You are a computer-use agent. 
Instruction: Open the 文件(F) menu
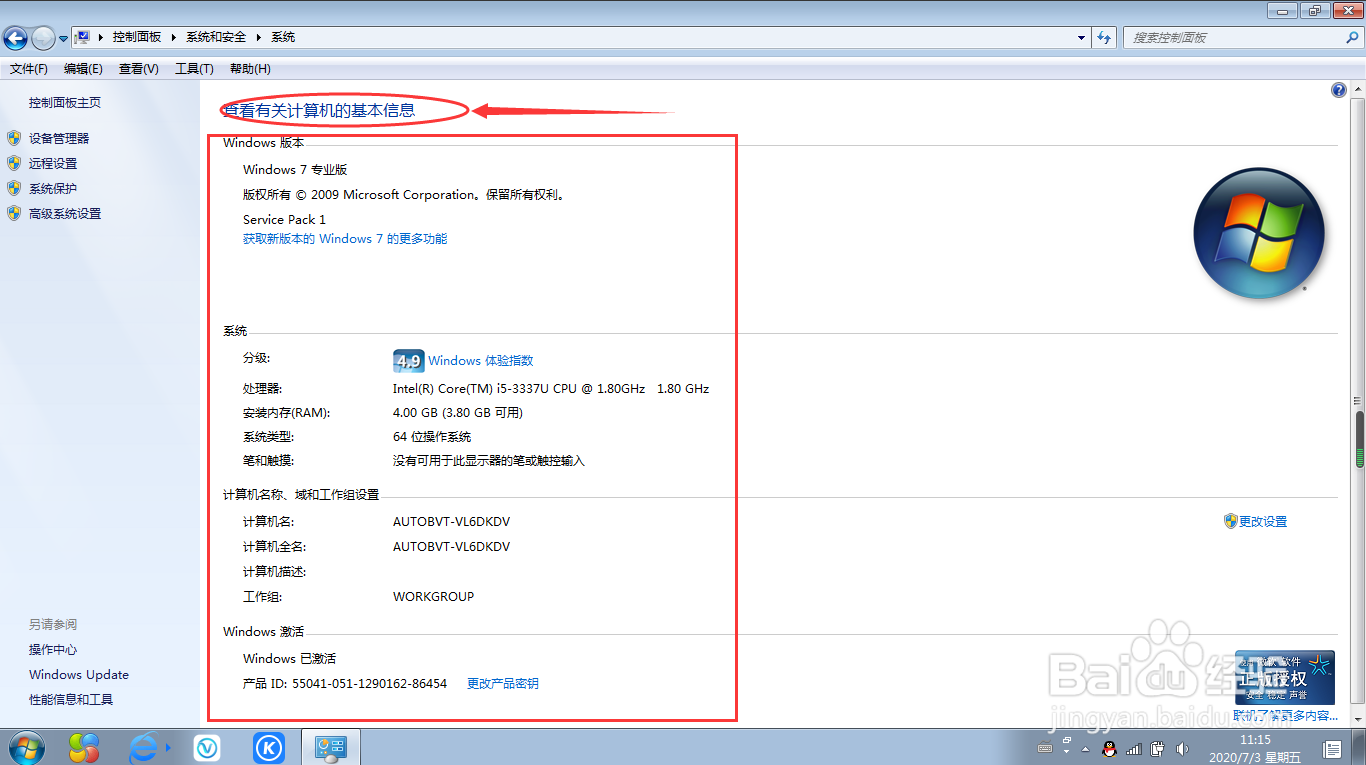coord(29,69)
